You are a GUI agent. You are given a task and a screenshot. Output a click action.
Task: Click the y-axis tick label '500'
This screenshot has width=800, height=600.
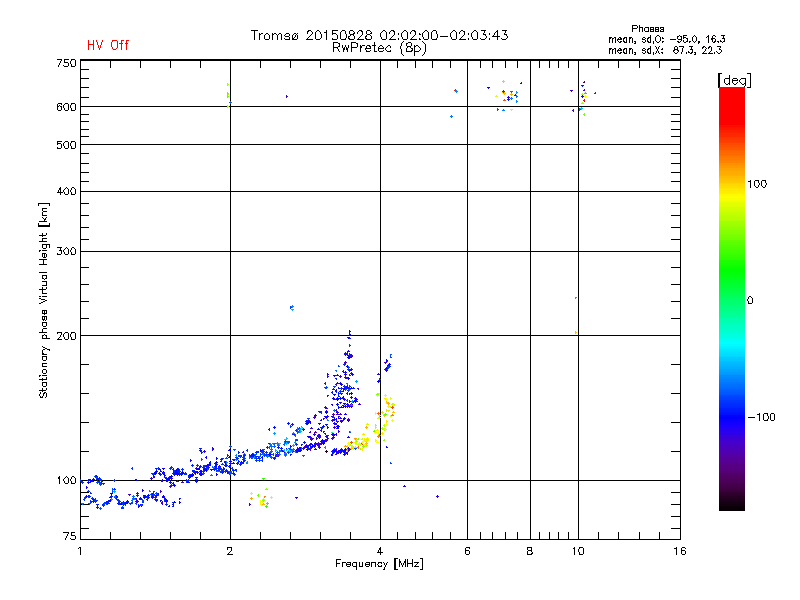point(66,145)
